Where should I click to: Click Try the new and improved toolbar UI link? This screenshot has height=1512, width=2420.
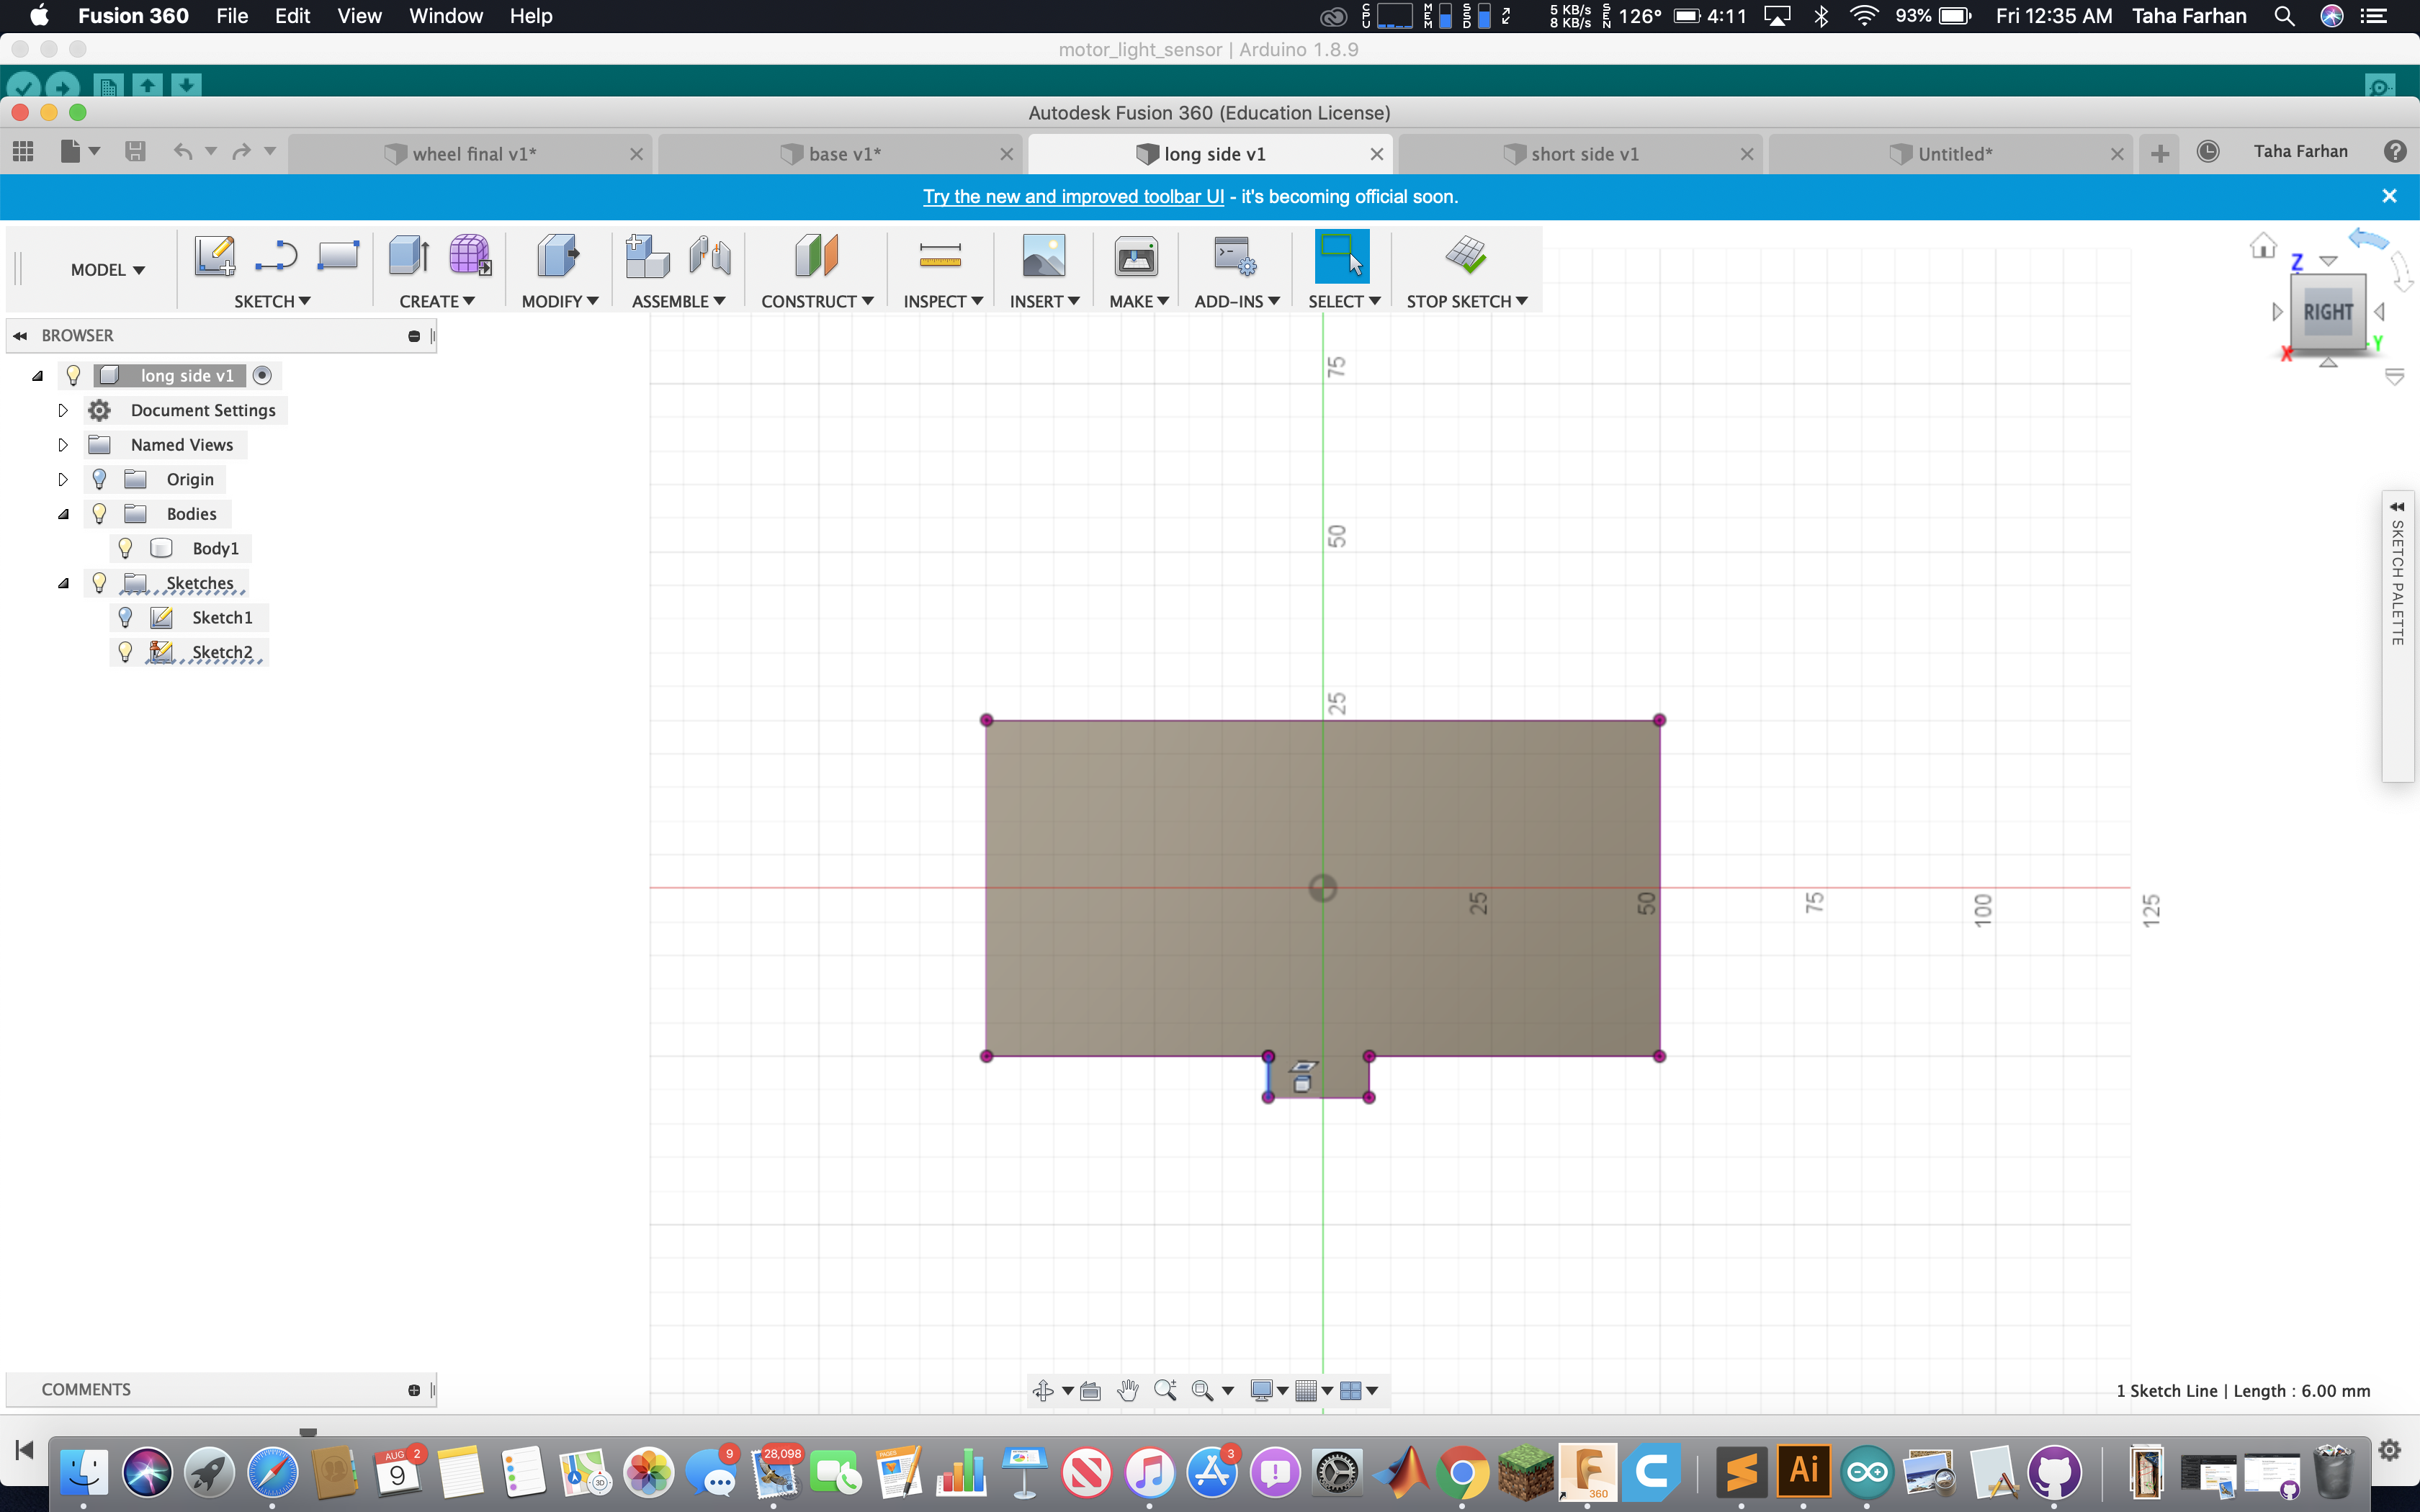click(x=1073, y=196)
